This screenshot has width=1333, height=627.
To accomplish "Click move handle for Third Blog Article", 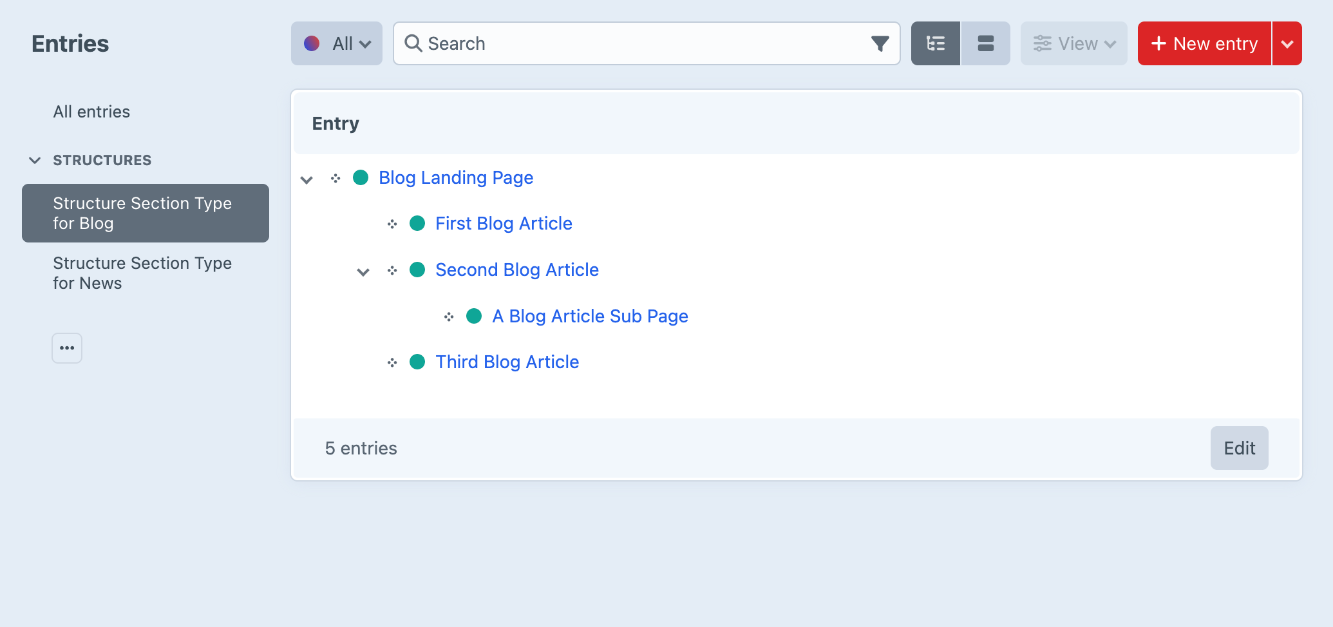I will (393, 362).
